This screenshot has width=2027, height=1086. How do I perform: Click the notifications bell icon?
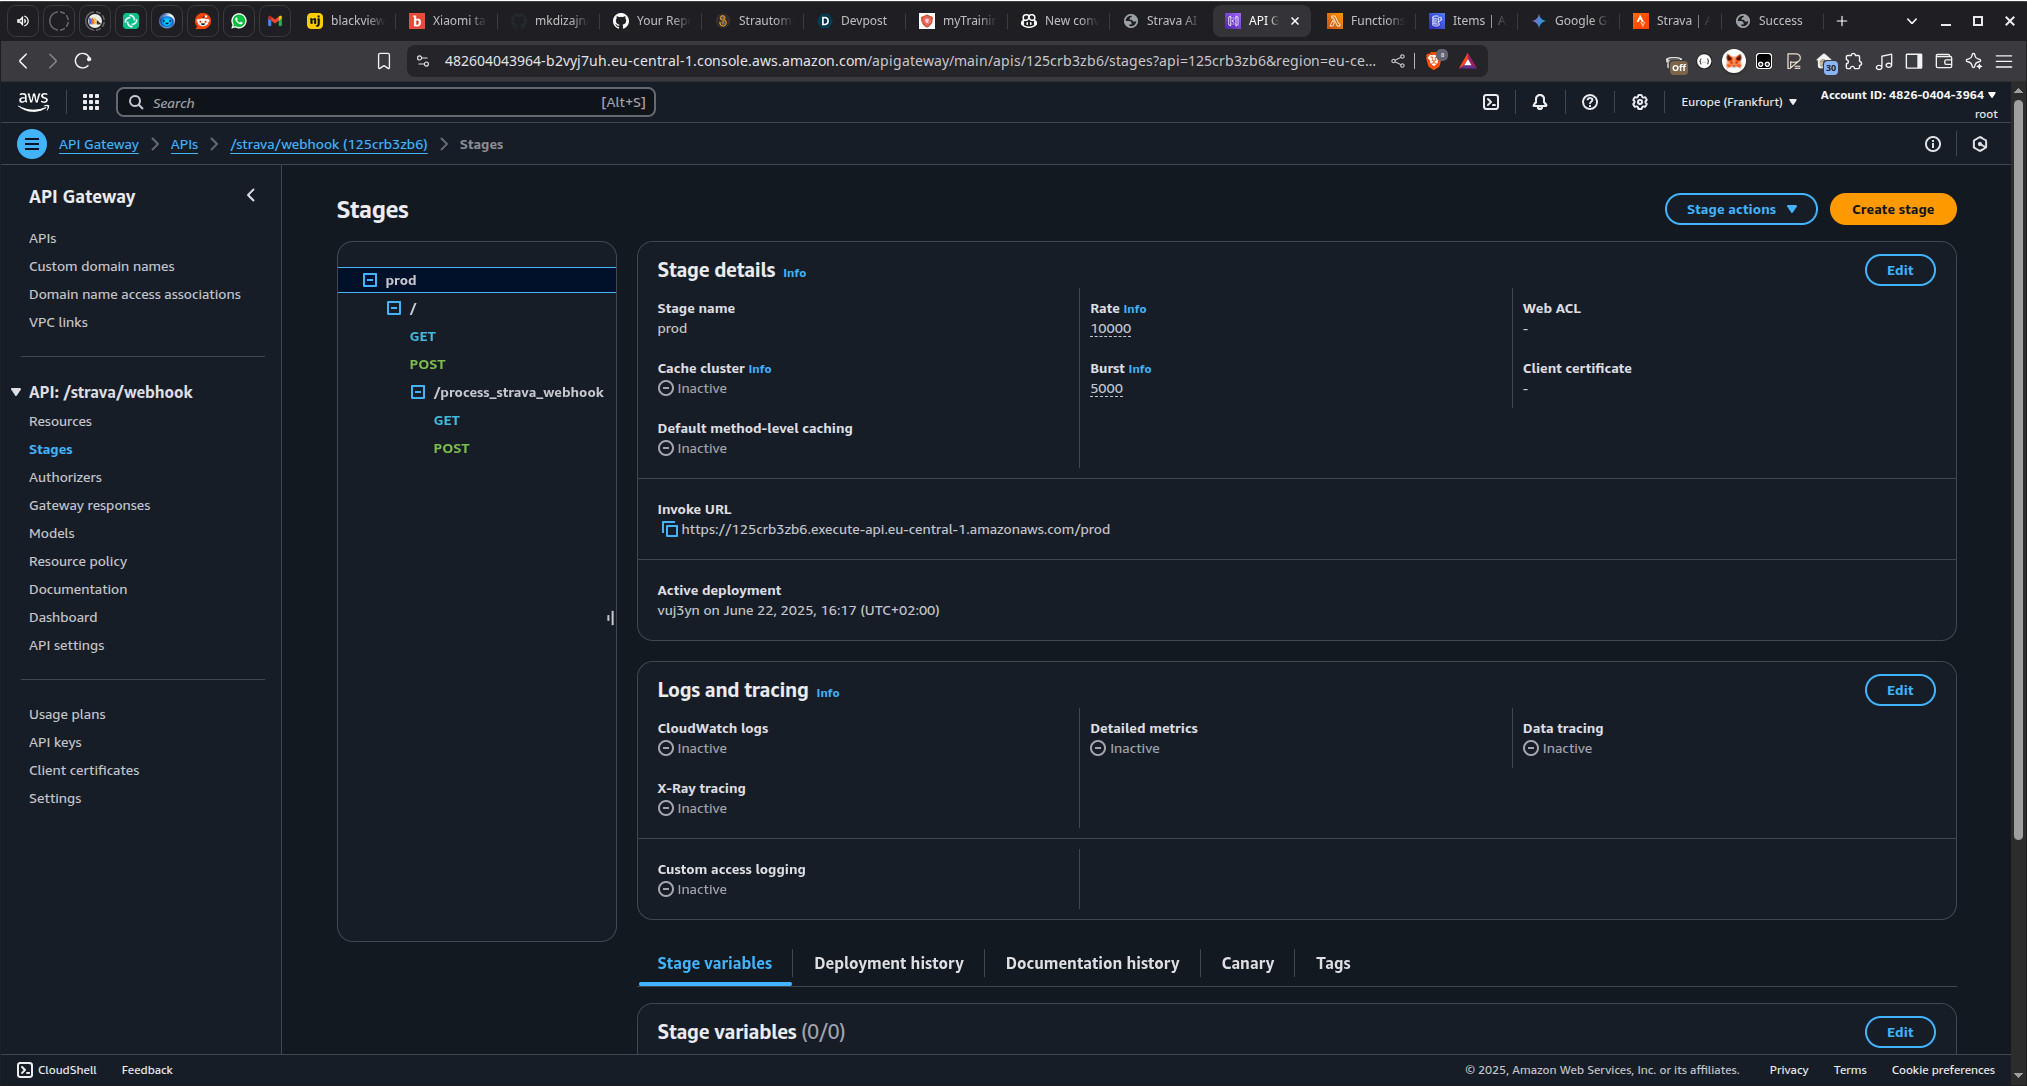[1540, 102]
